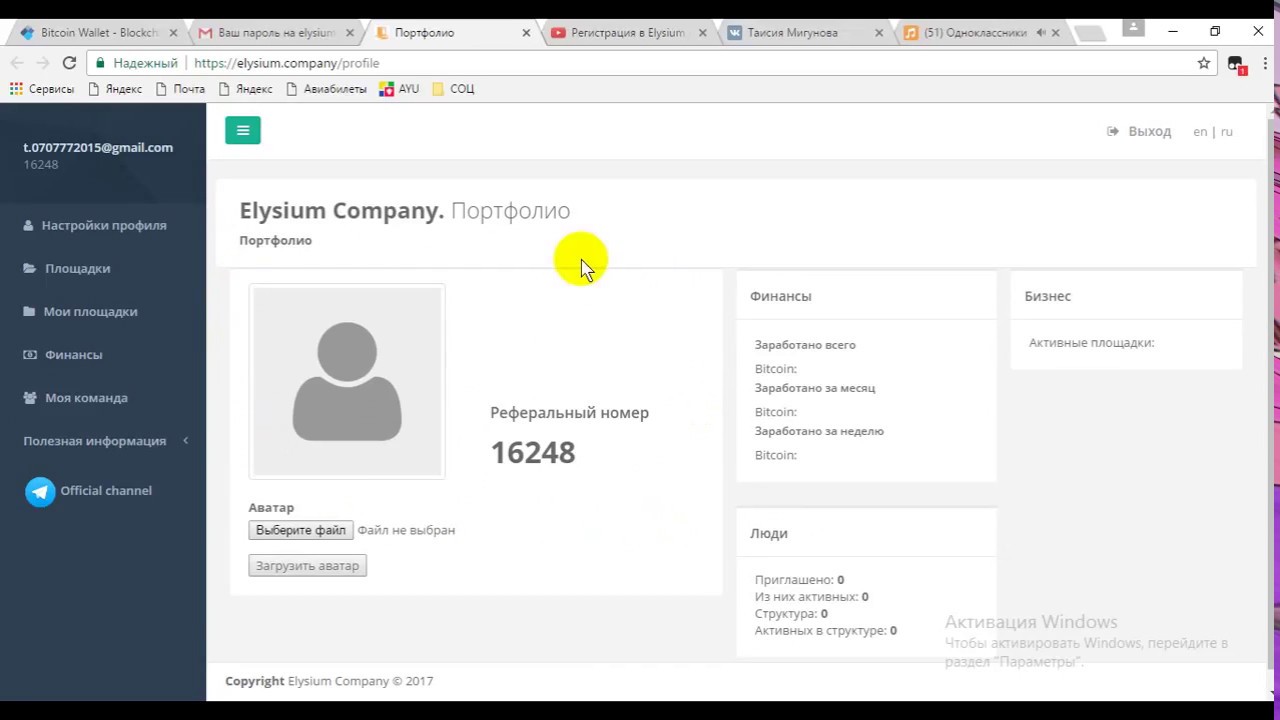Click Настройки профиля user icon
Image resolution: width=1280 pixels, height=720 pixels.
pos(29,225)
